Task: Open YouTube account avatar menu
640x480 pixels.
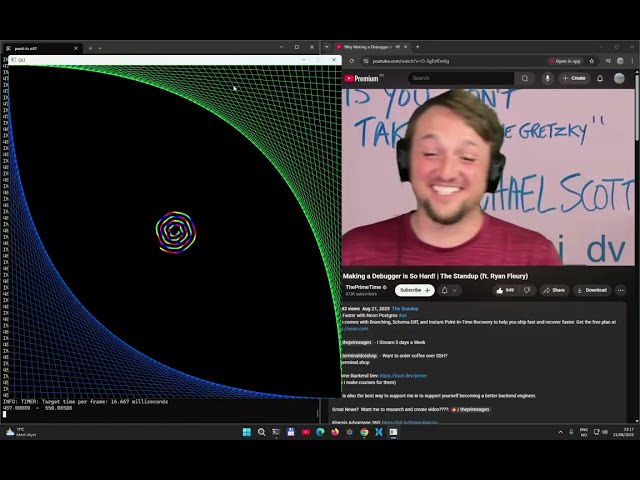Action: click(619, 78)
